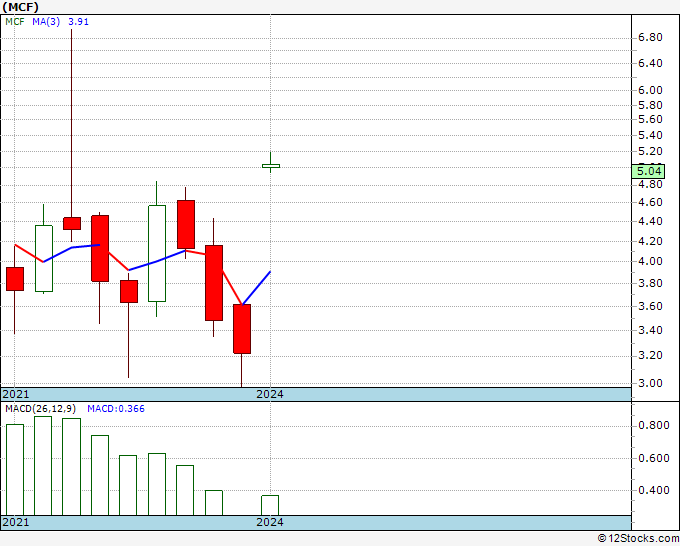
Task: Click the MACD:0.366 value label
Action: point(116,409)
